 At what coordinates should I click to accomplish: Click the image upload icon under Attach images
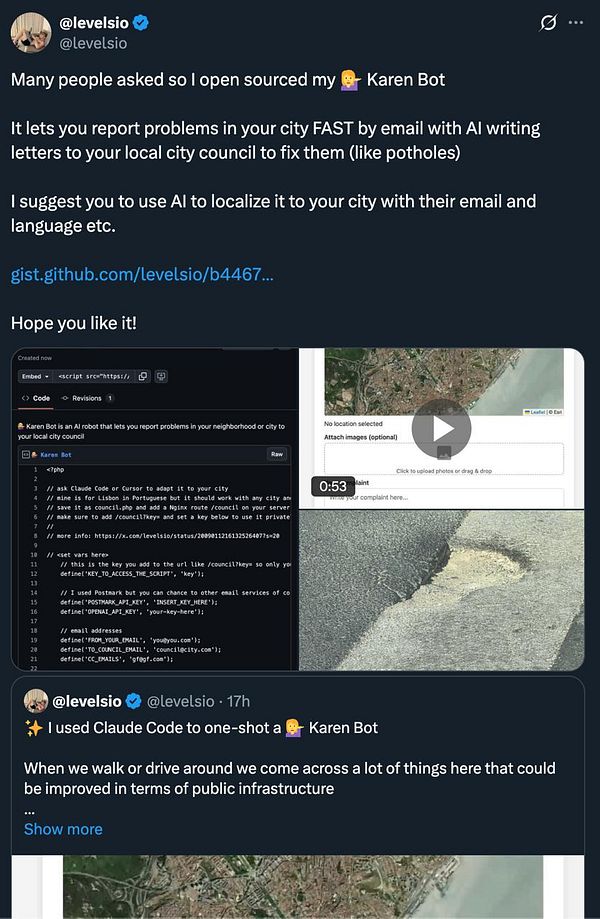tap(446, 451)
